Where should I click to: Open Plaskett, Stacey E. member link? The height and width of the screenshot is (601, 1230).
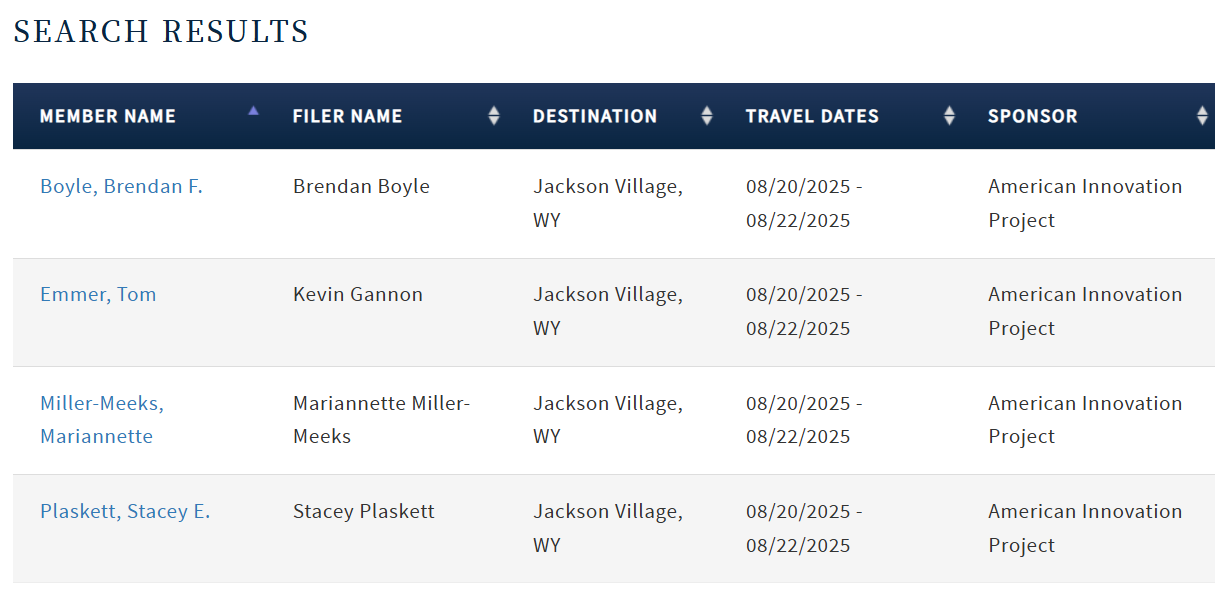point(125,511)
